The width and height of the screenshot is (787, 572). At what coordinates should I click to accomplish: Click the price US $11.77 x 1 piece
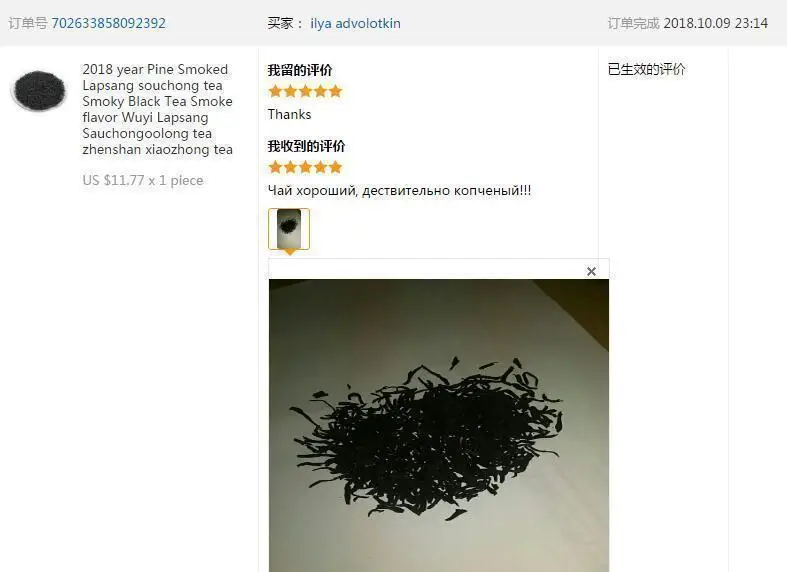click(143, 180)
